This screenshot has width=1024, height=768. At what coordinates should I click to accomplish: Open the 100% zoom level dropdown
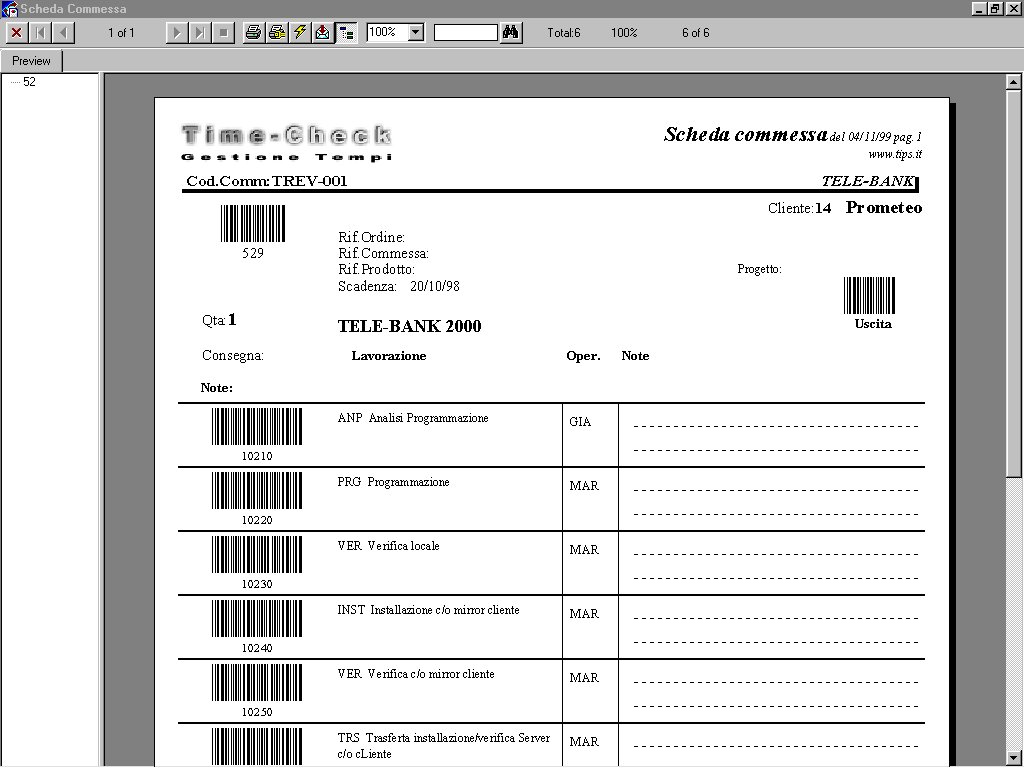(416, 32)
